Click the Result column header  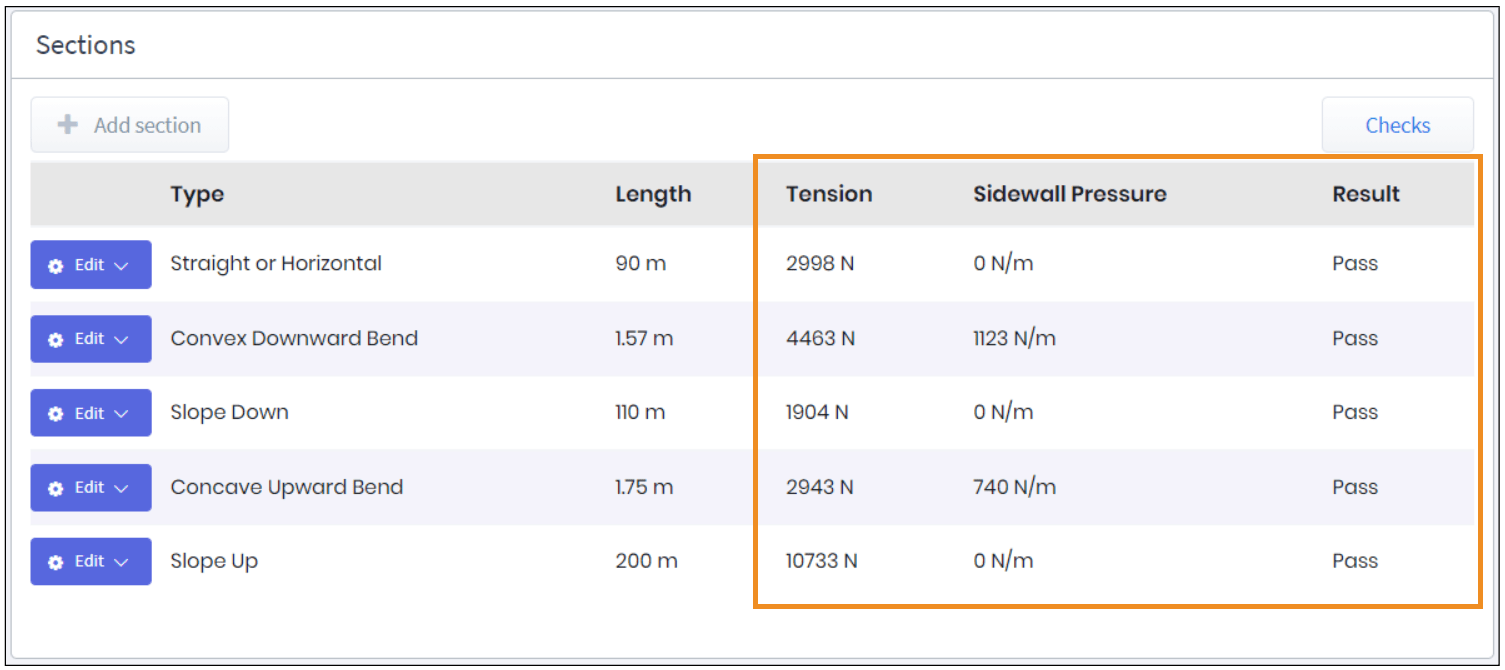[1366, 194]
